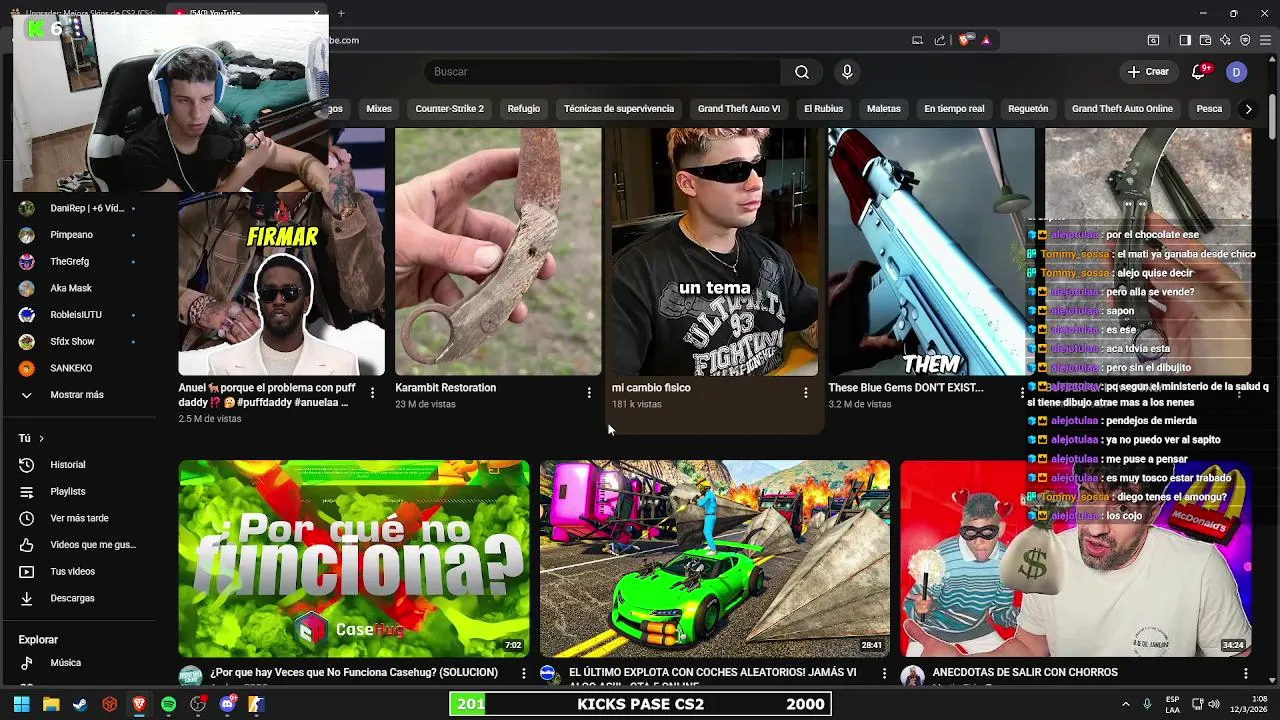Open the Historial clock icon
The height and width of the screenshot is (720, 1280).
click(x=27, y=465)
